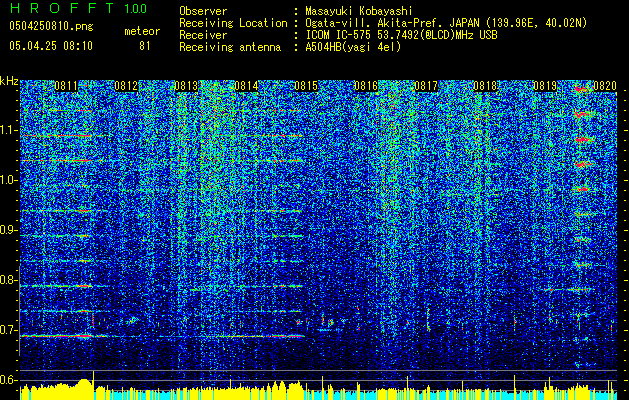Click the Receiving Location label
The image size is (629, 400).
(233, 23)
